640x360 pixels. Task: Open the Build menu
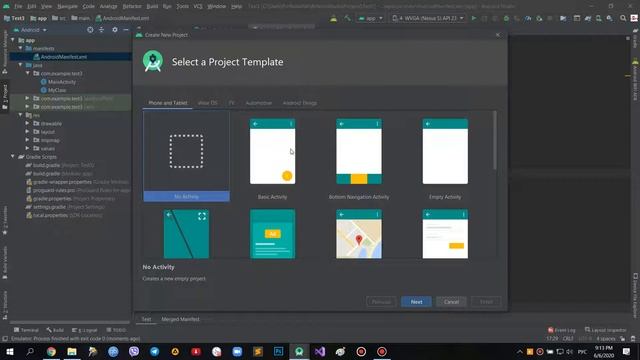click(x=152, y=6)
